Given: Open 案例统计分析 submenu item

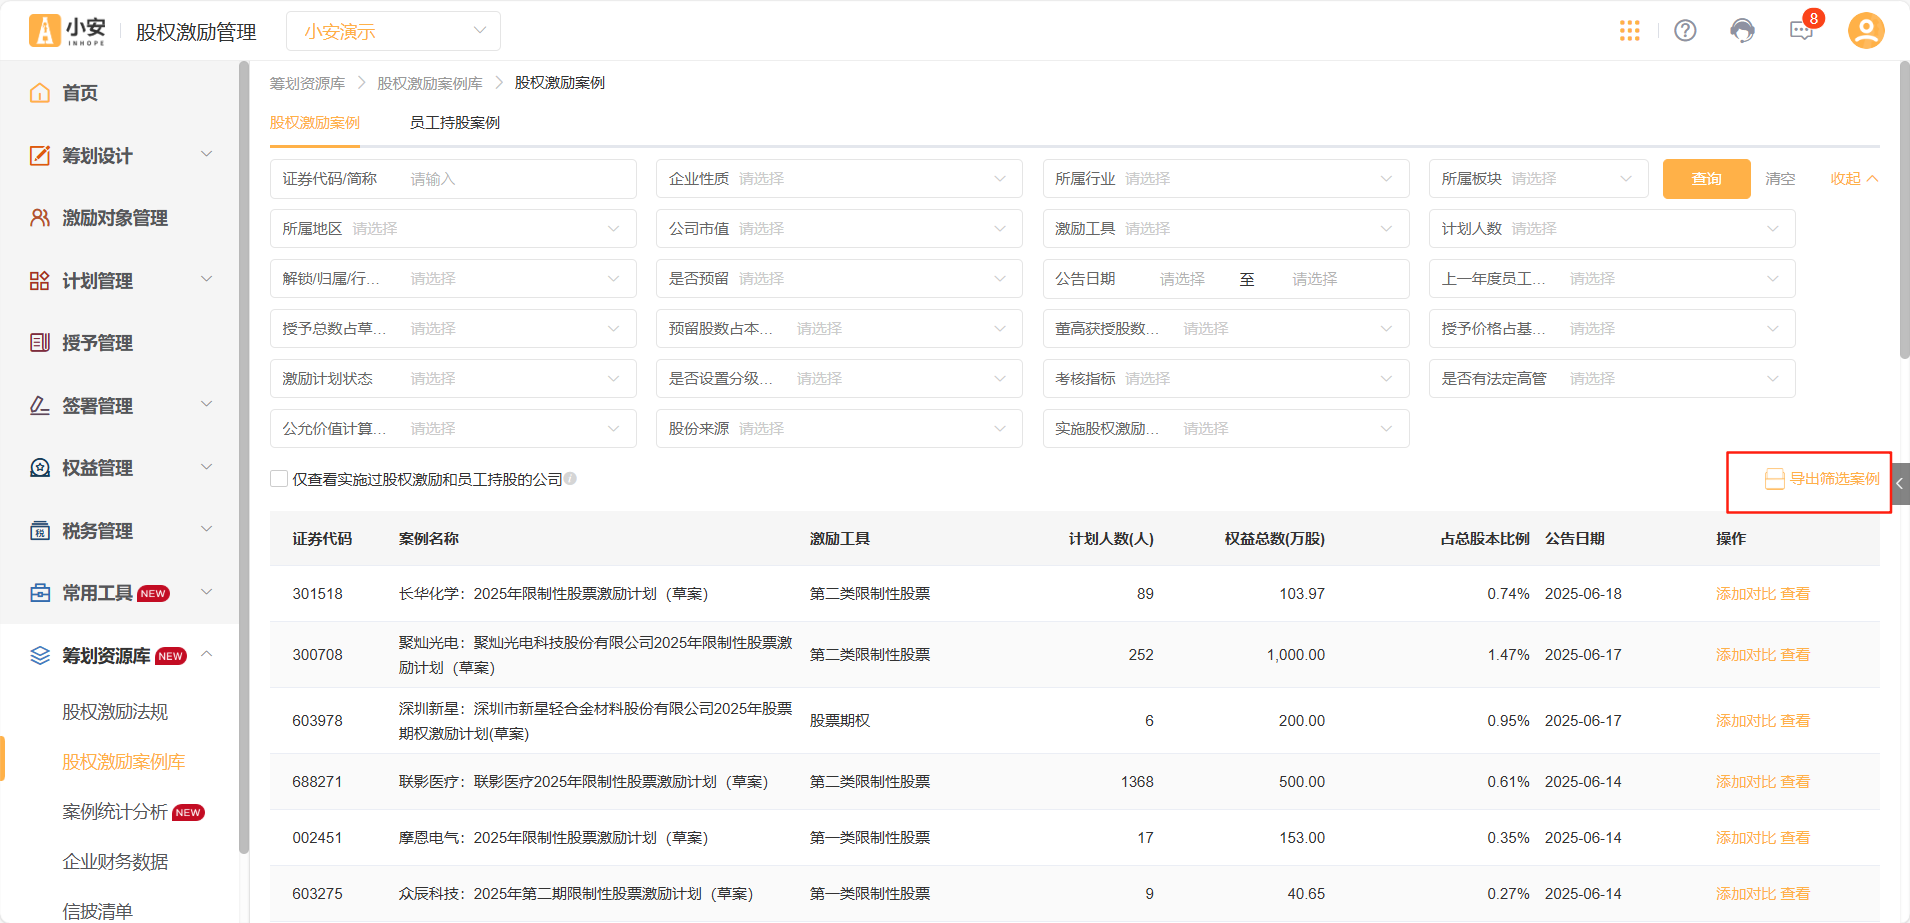Looking at the screenshot, I should [x=115, y=812].
